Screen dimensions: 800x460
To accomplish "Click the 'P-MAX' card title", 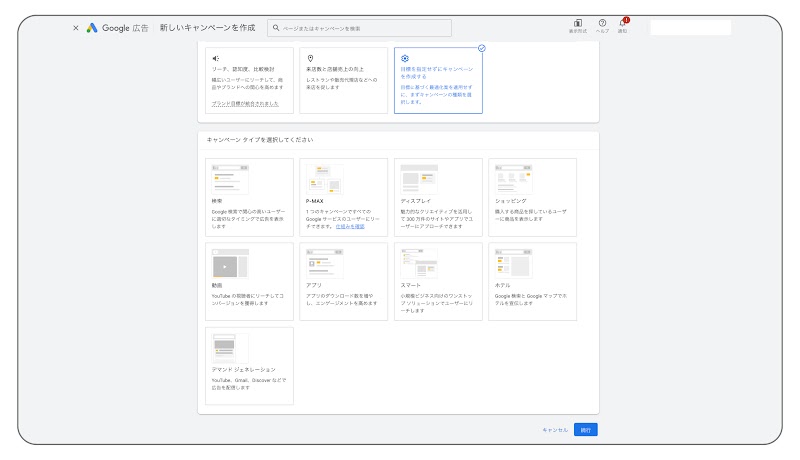I will 314,201.
